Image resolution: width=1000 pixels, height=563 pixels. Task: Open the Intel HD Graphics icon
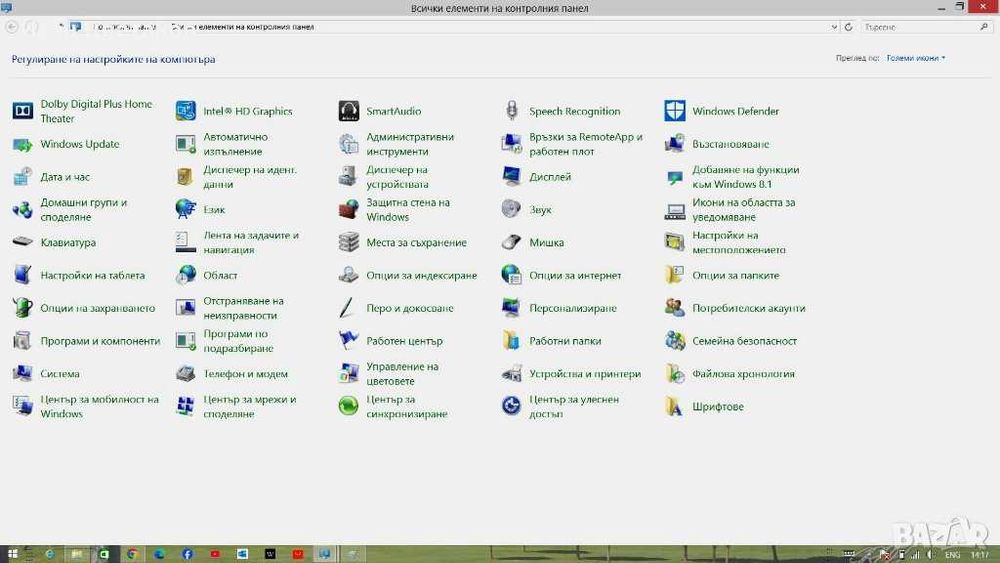tap(186, 111)
